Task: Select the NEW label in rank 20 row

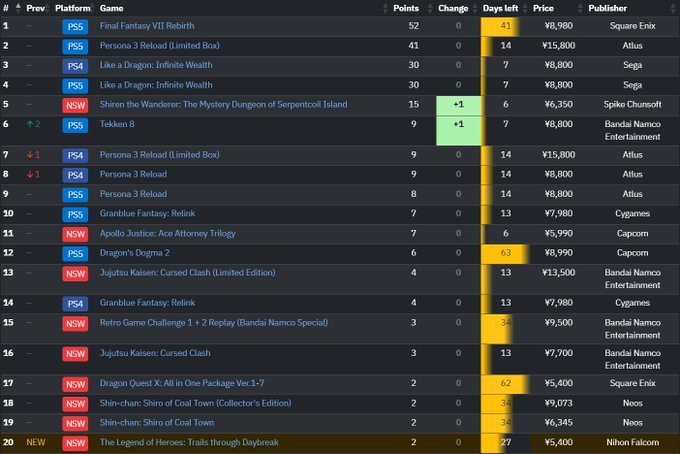Action: click(x=36, y=442)
